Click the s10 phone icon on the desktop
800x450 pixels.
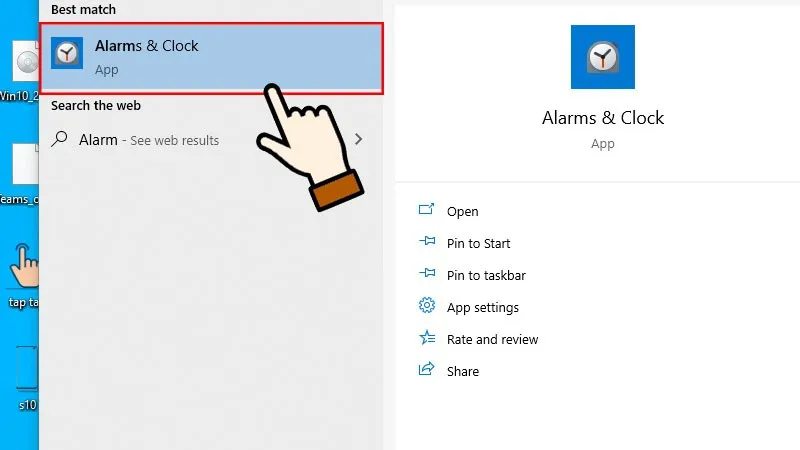27,368
